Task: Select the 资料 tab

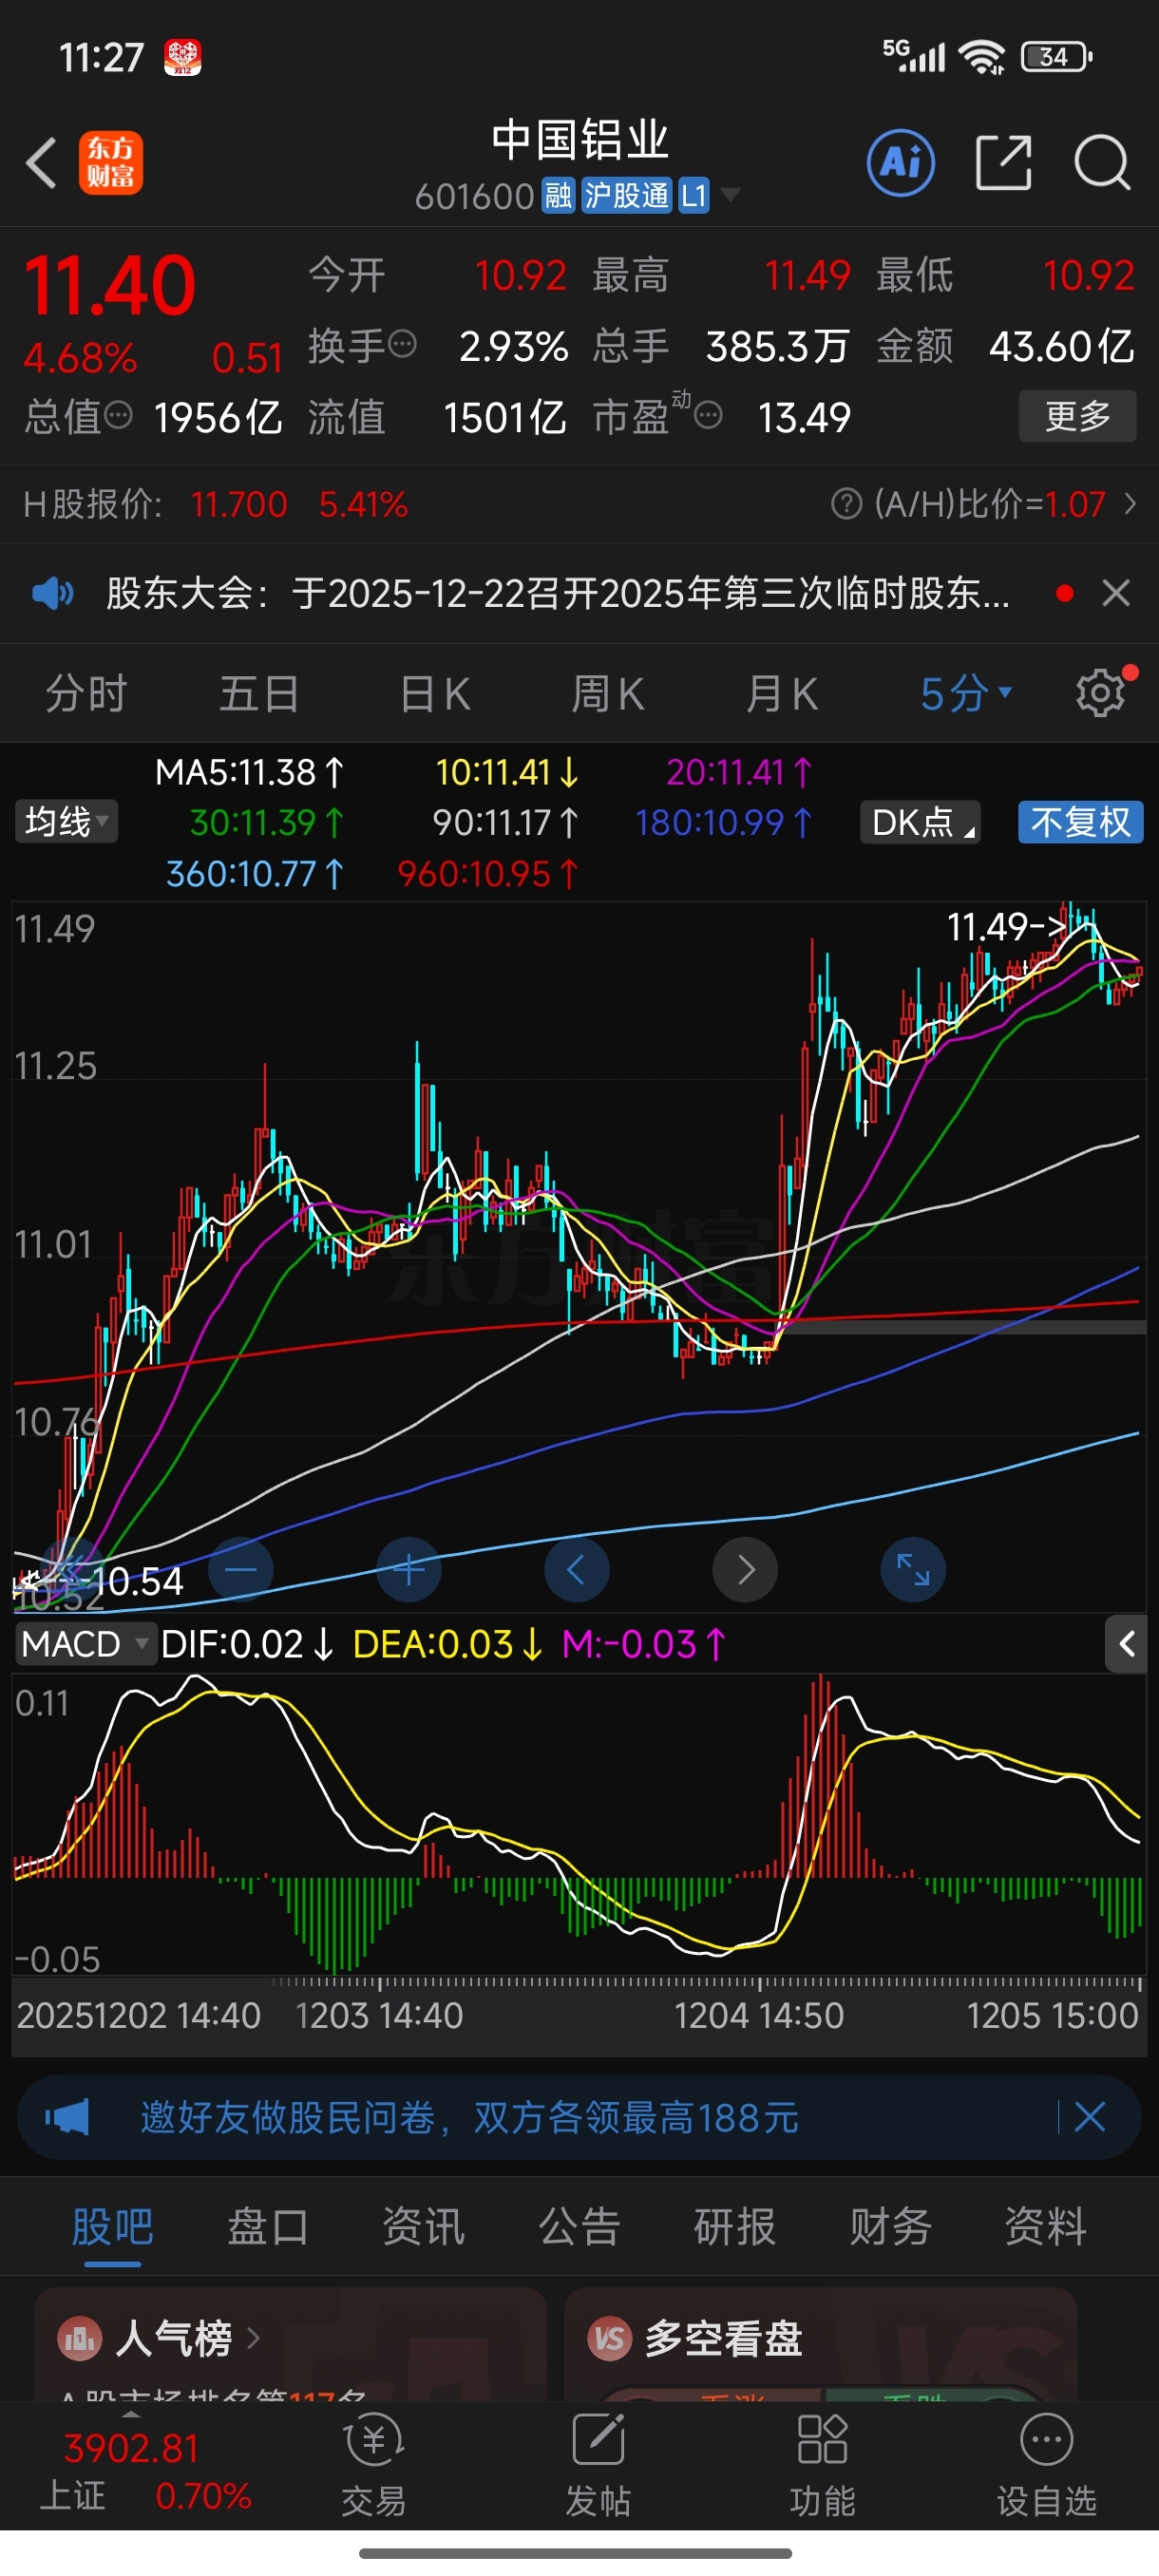Action: 1046,2226
